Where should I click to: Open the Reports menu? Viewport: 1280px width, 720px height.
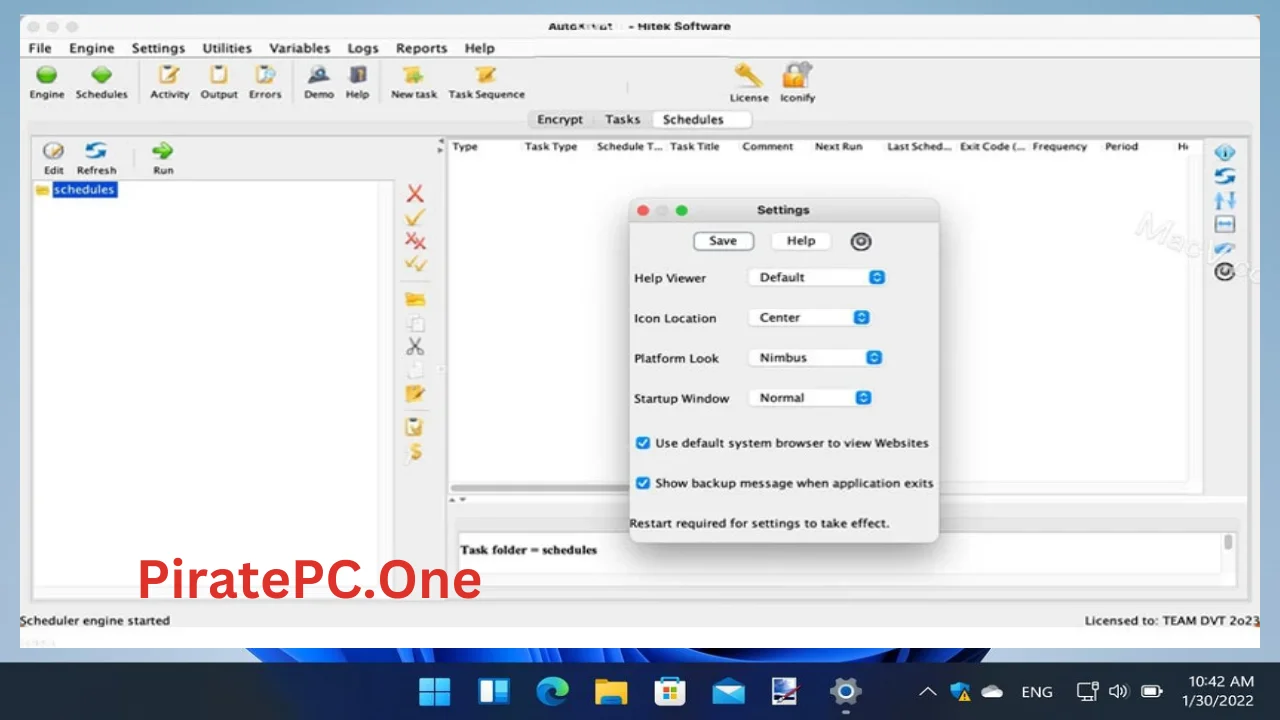coord(421,48)
